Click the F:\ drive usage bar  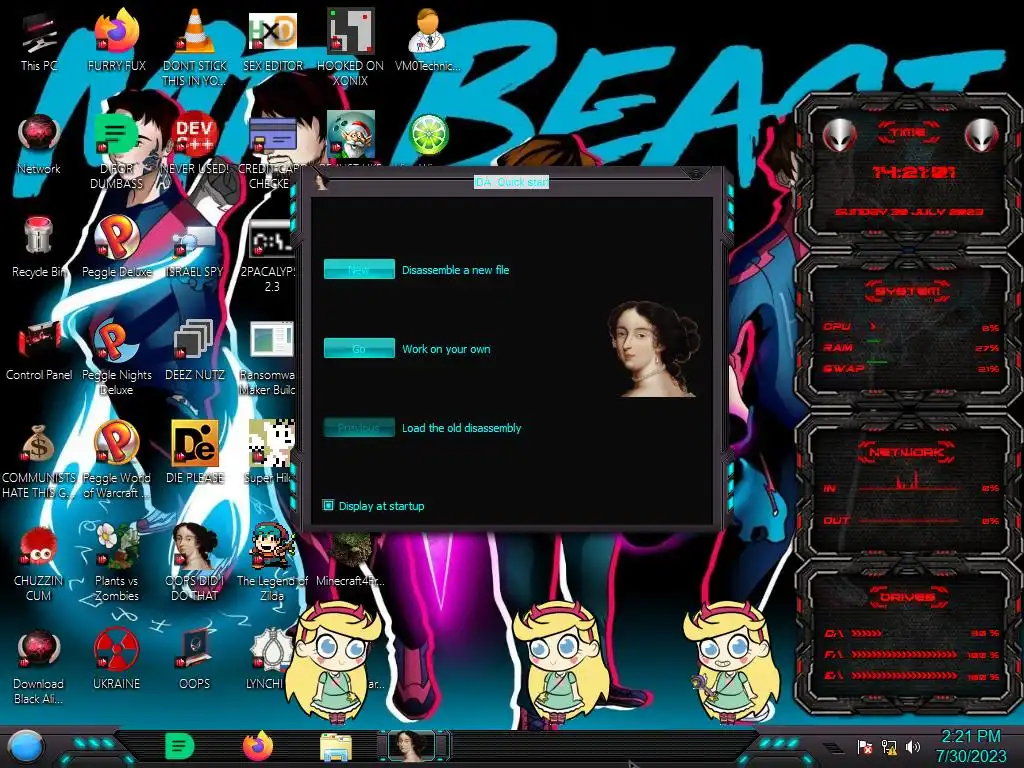coord(904,654)
